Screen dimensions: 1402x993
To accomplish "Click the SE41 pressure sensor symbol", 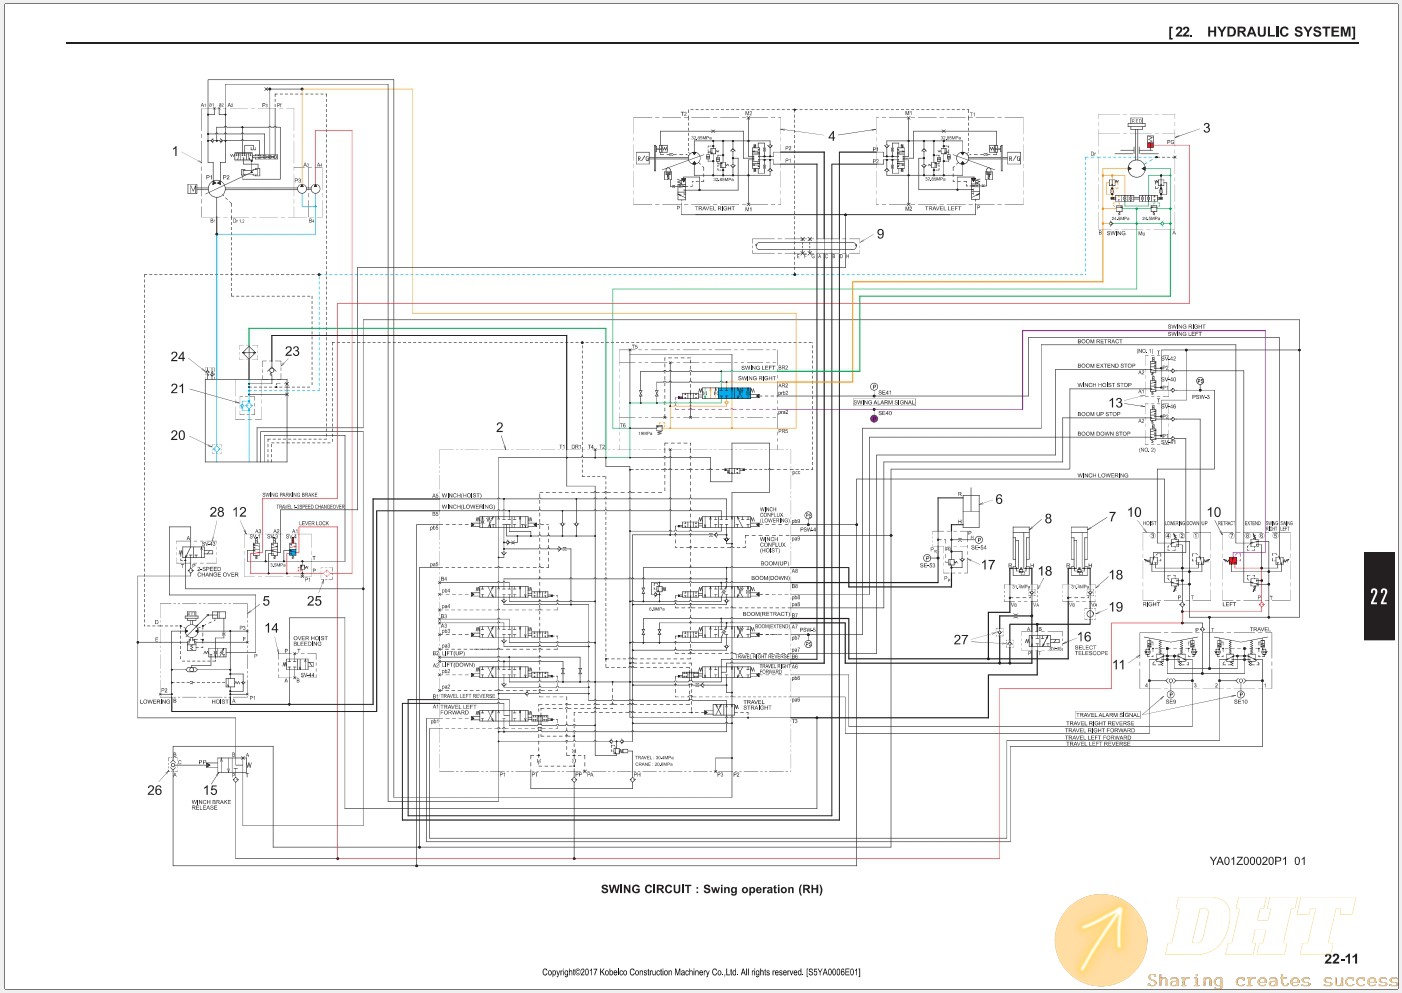I will coord(874,387).
